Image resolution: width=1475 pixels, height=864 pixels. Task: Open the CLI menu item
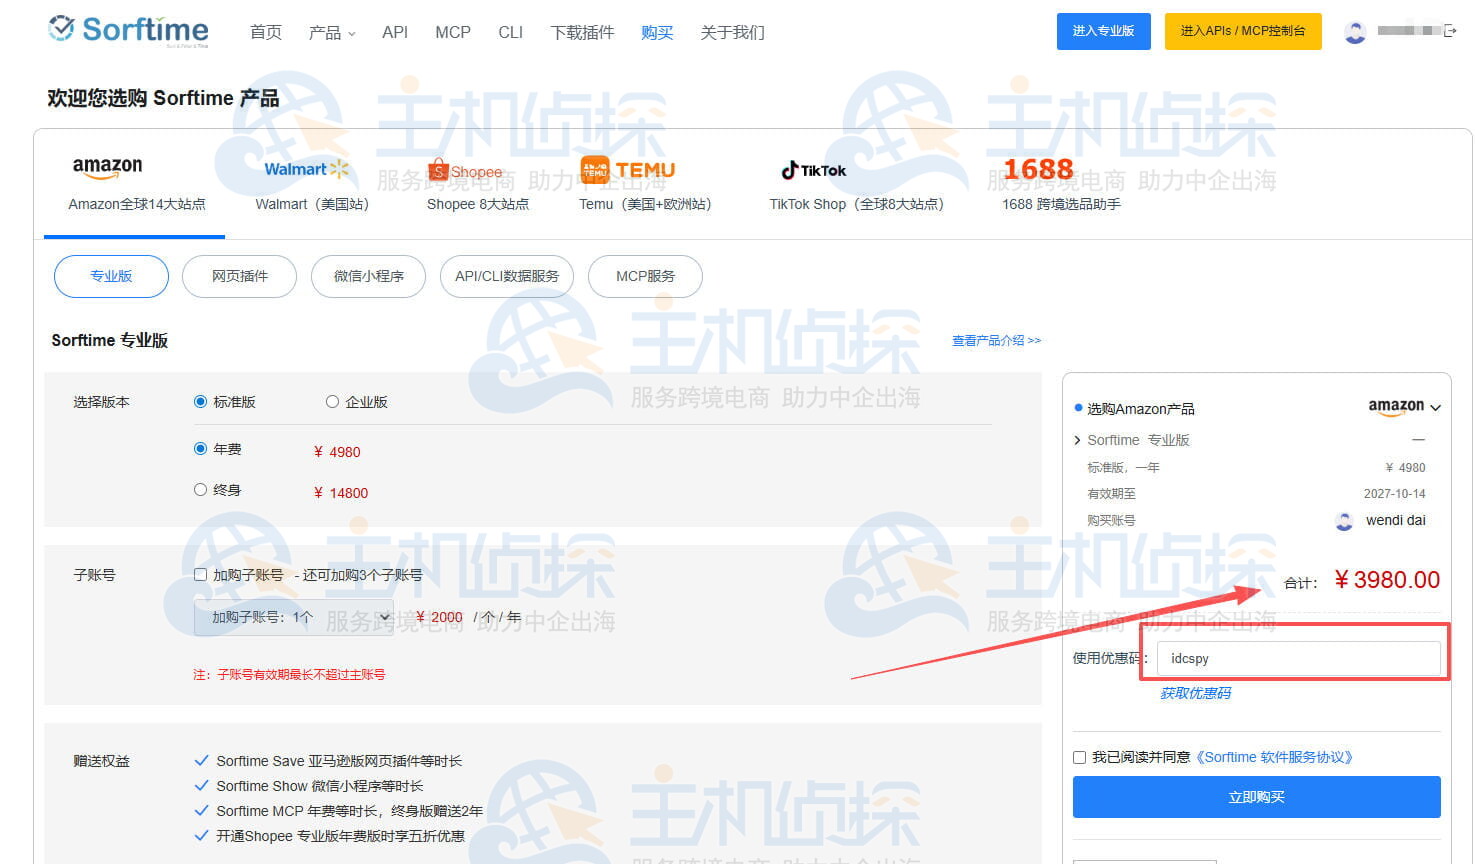pos(511,33)
